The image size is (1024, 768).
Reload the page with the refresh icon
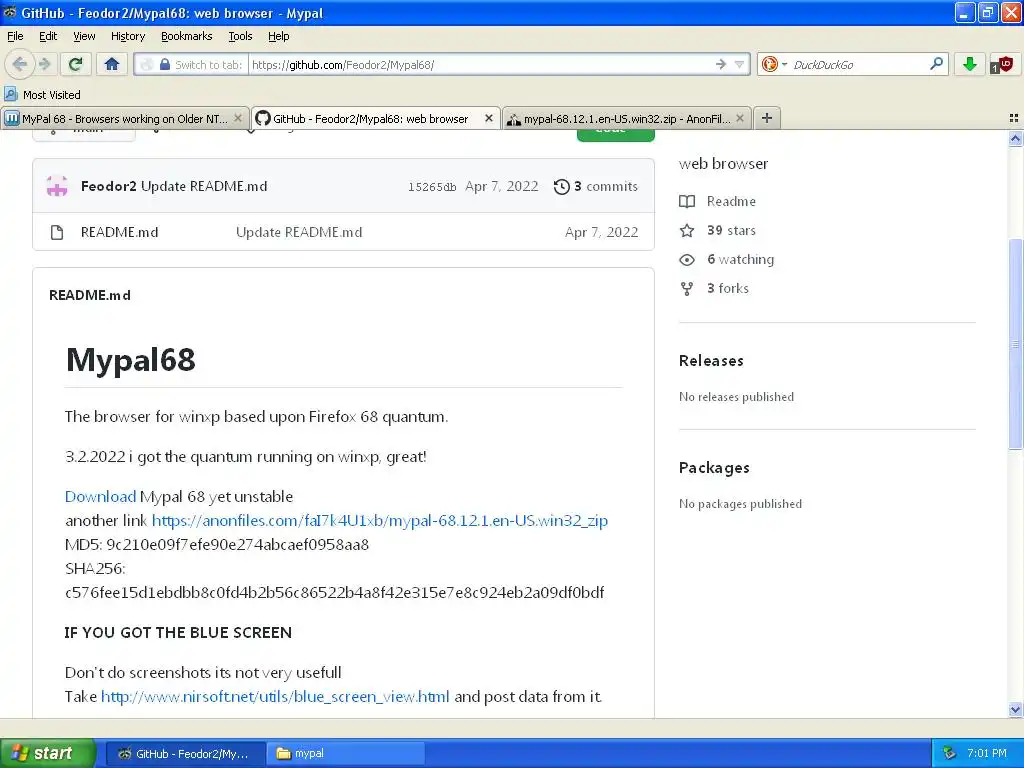(x=76, y=64)
